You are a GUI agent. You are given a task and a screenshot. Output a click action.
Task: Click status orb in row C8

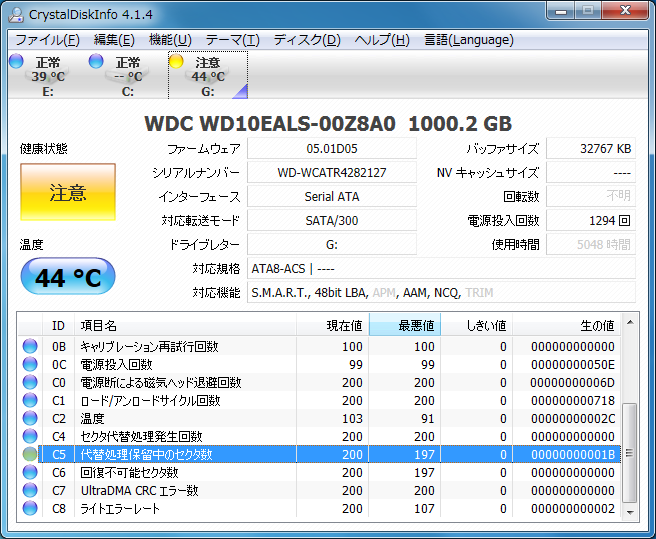pyautogui.click(x=30, y=508)
